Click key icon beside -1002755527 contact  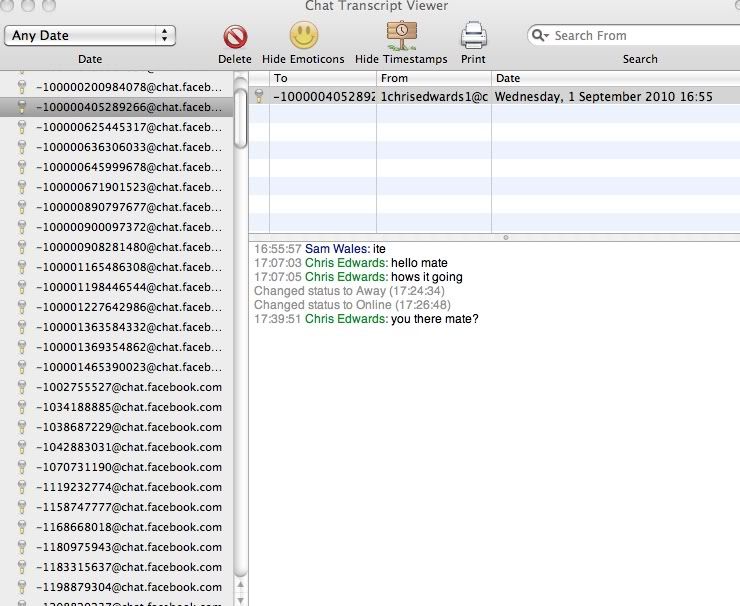[21, 387]
